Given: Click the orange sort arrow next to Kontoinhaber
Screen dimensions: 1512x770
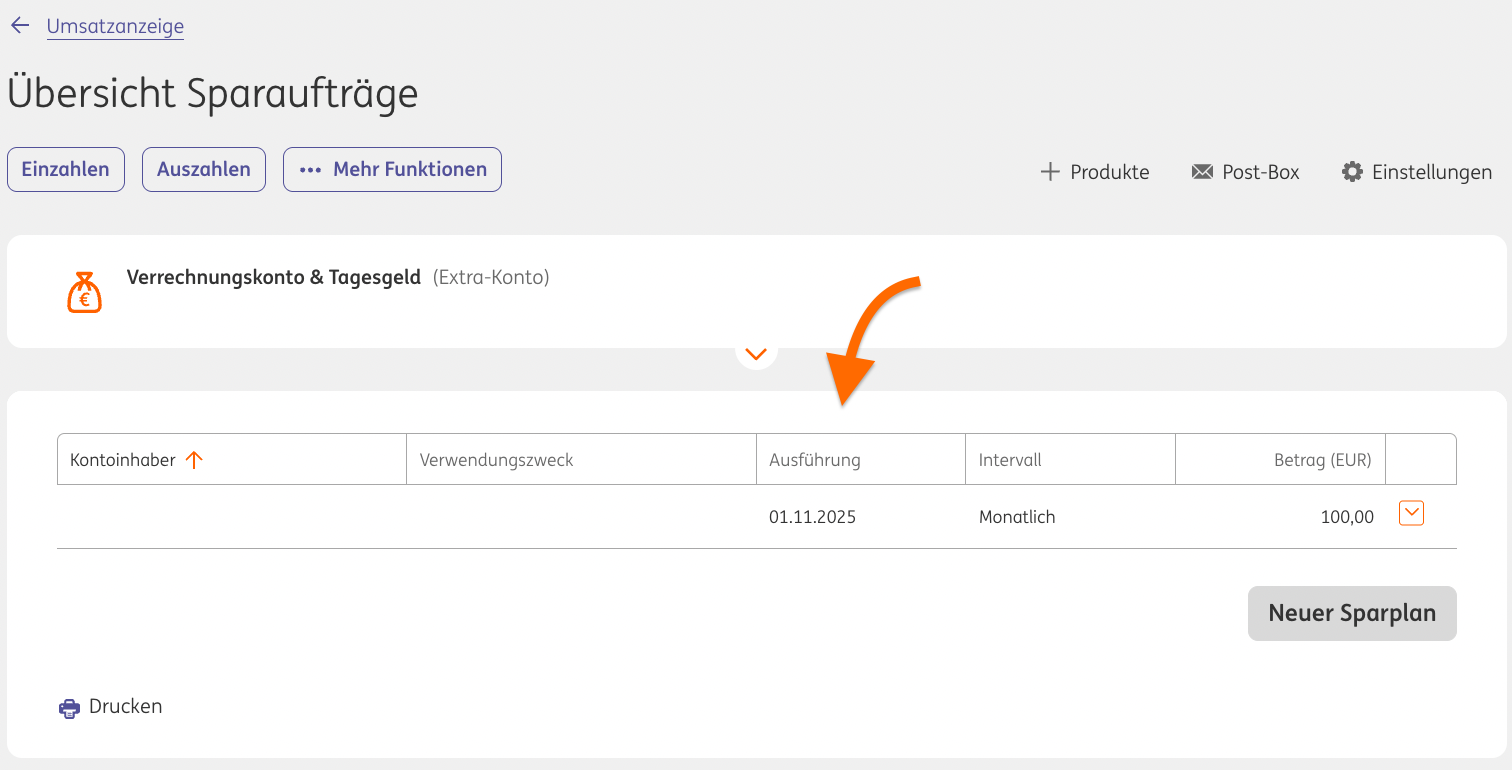Looking at the screenshot, I should pyautogui.click(x=194, y=460).
